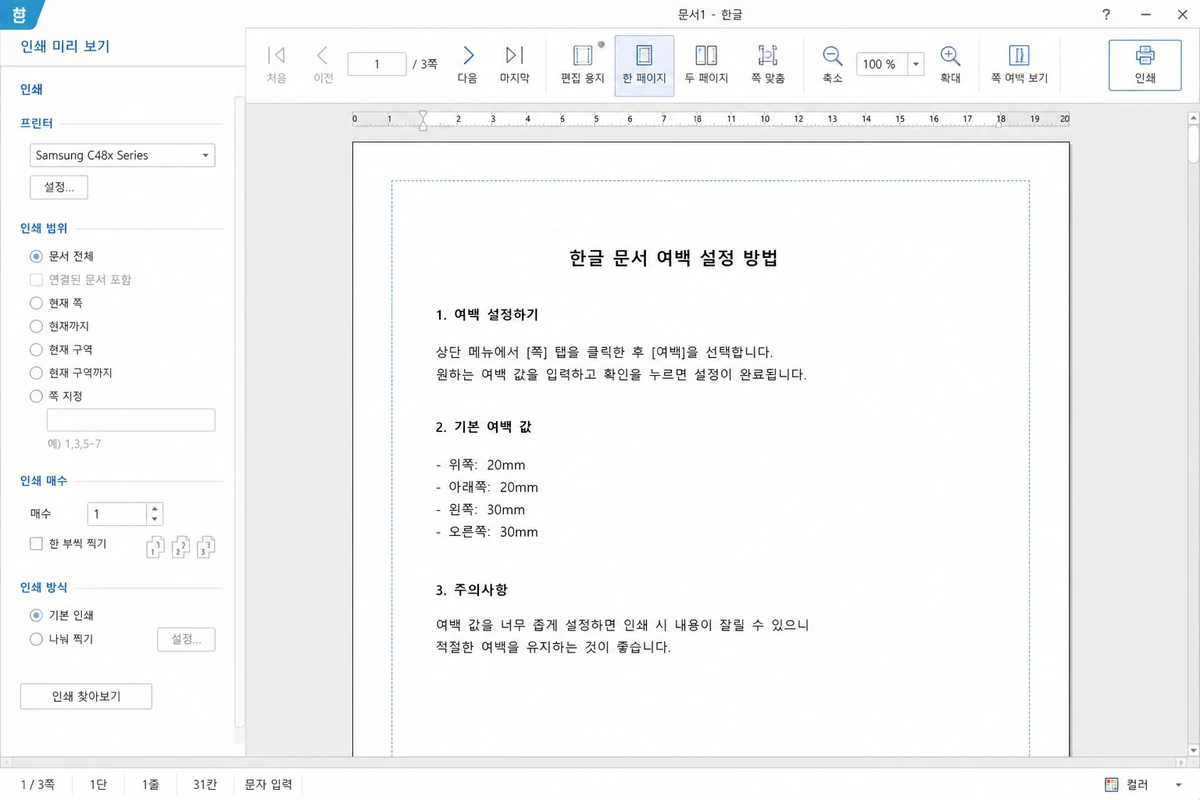The image size is (1200, 800).
Task: Click heading 2. 기본 여백 값
Action: tap(484, 427)
